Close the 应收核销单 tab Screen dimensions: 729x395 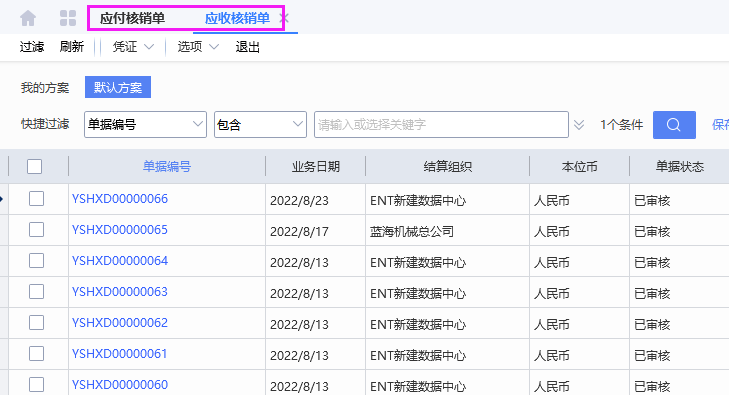[x=285, y=19]
